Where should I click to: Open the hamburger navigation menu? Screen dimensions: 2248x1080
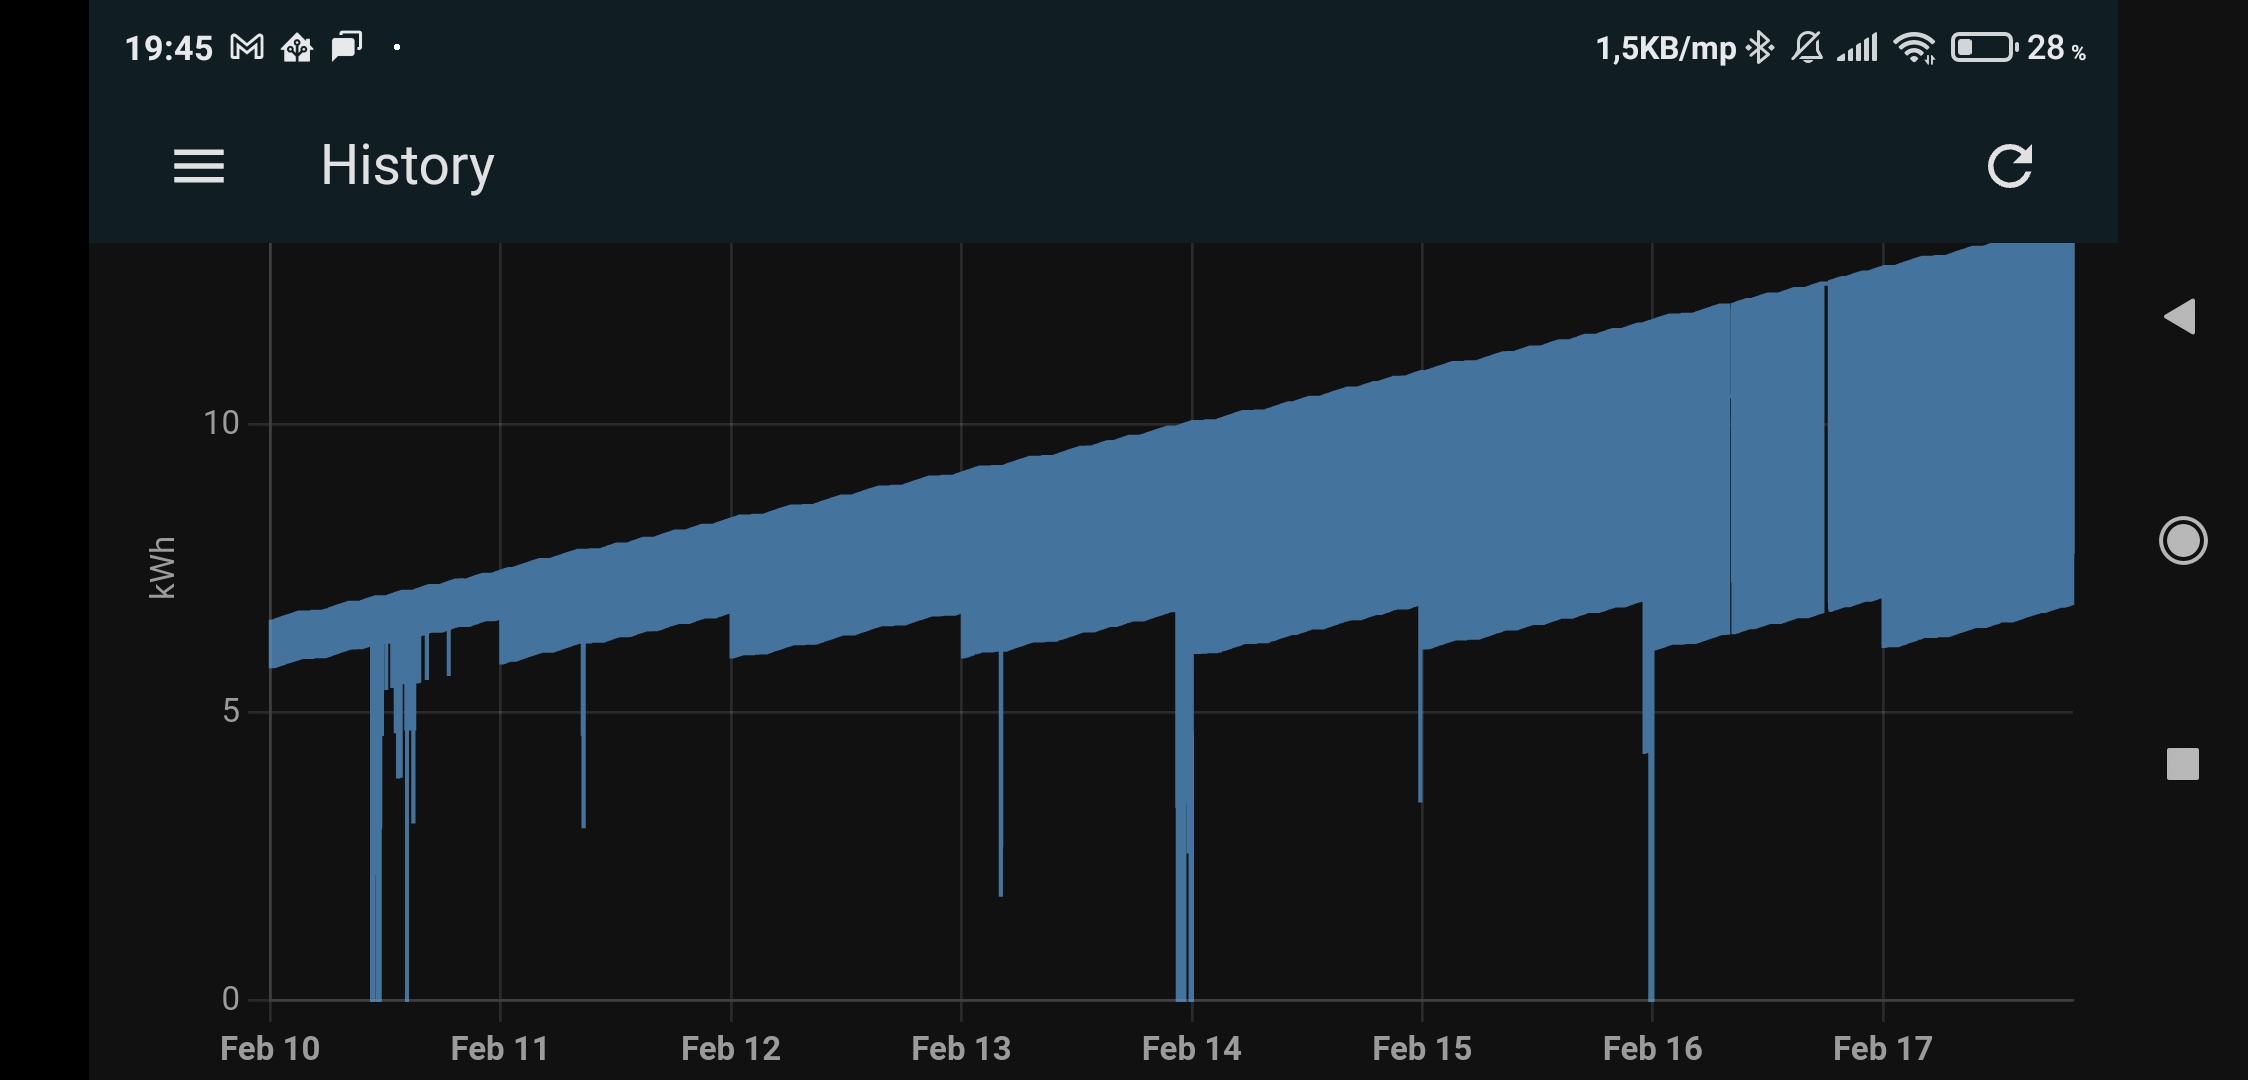coord(198,166)
